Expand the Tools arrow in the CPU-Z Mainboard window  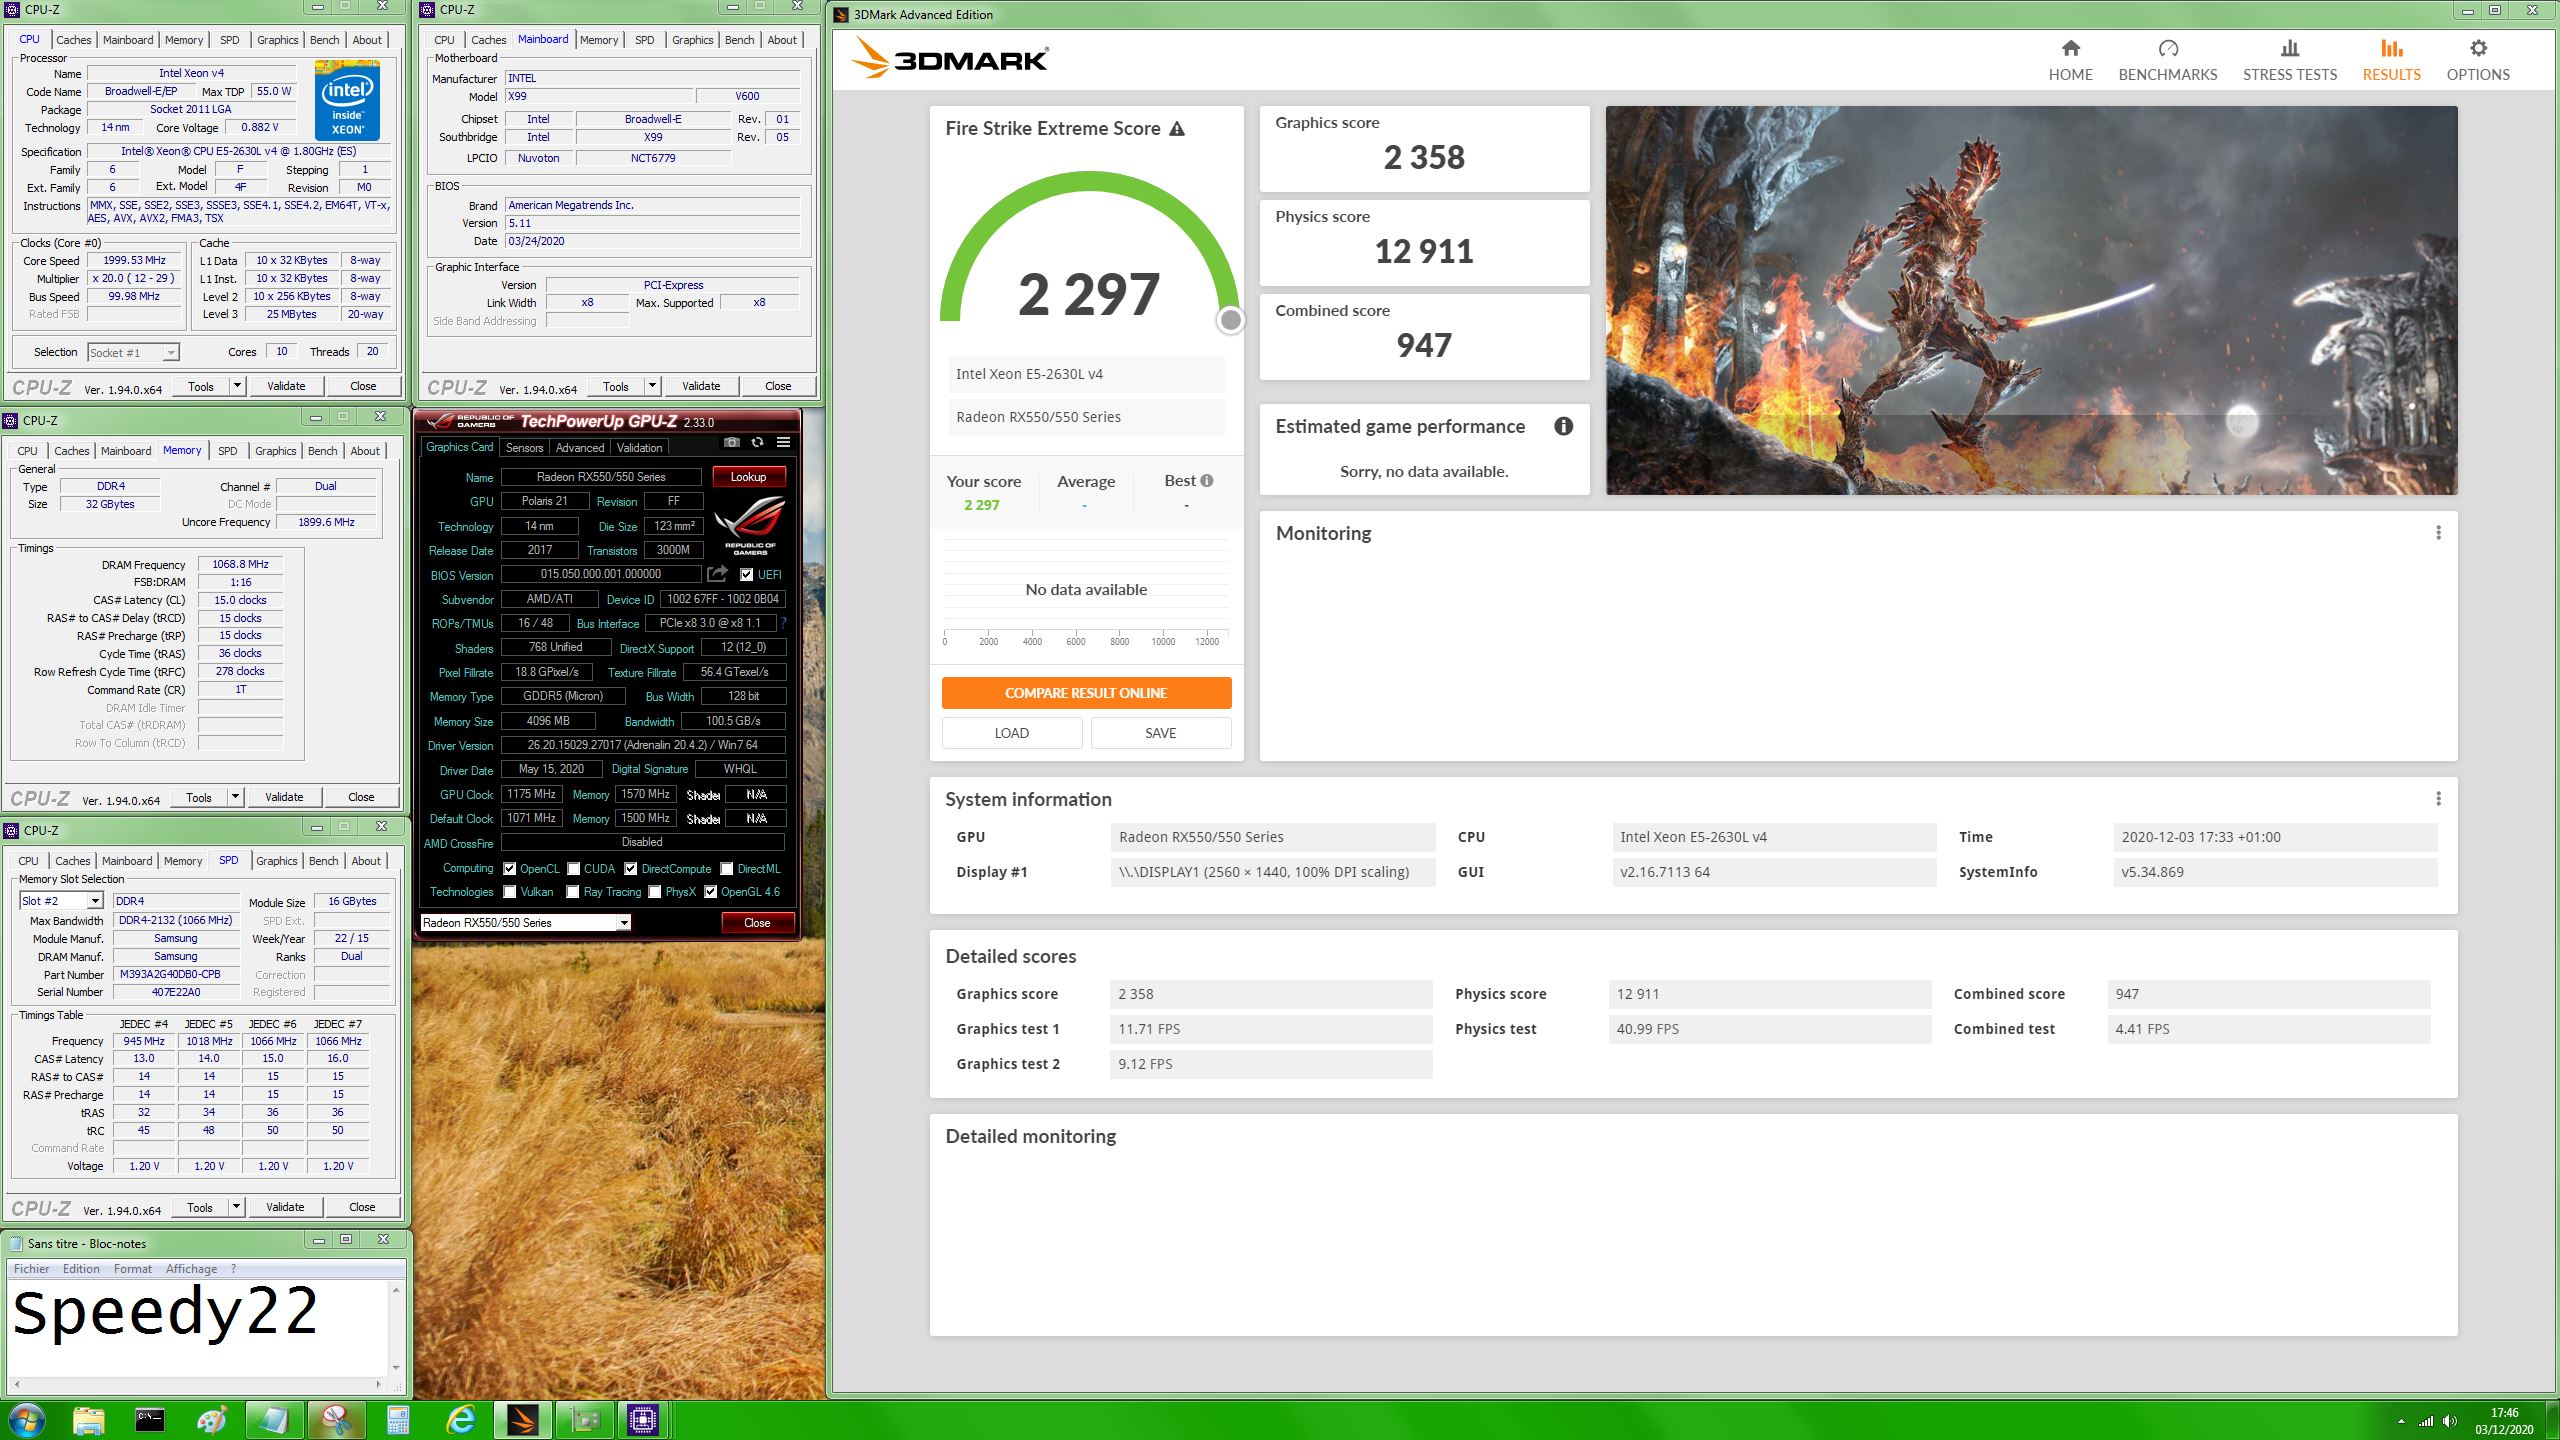pos(652,386)
